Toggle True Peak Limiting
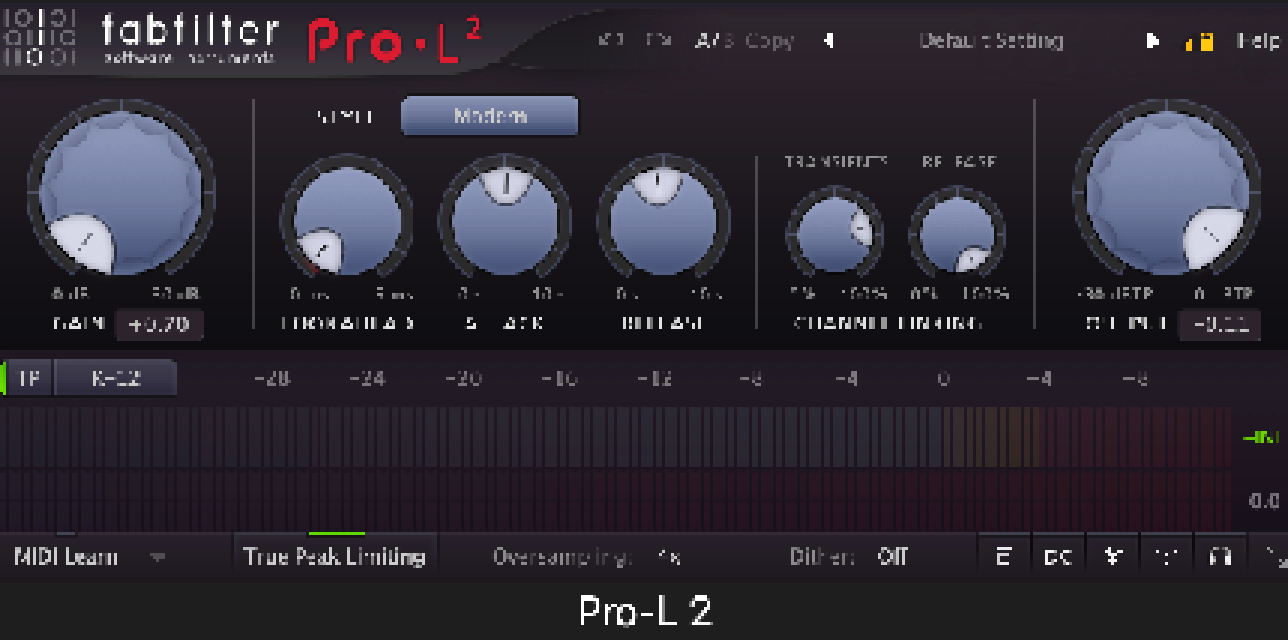Viewport: 1288px width, 640px height. pos(334,557)
